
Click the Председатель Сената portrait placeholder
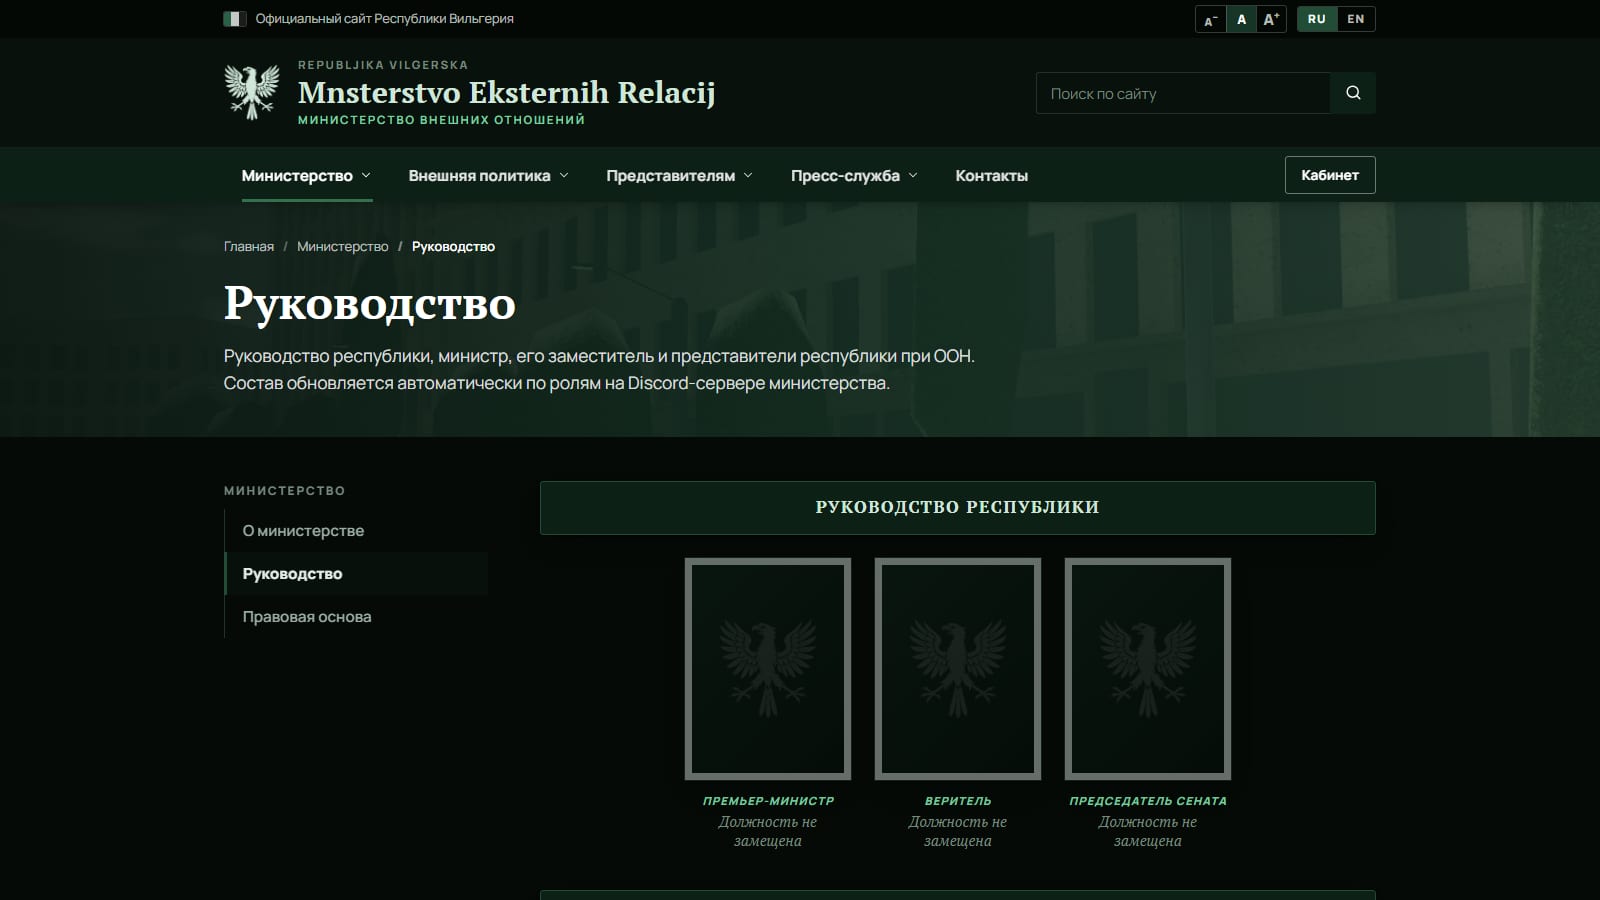pos(1148,669)
